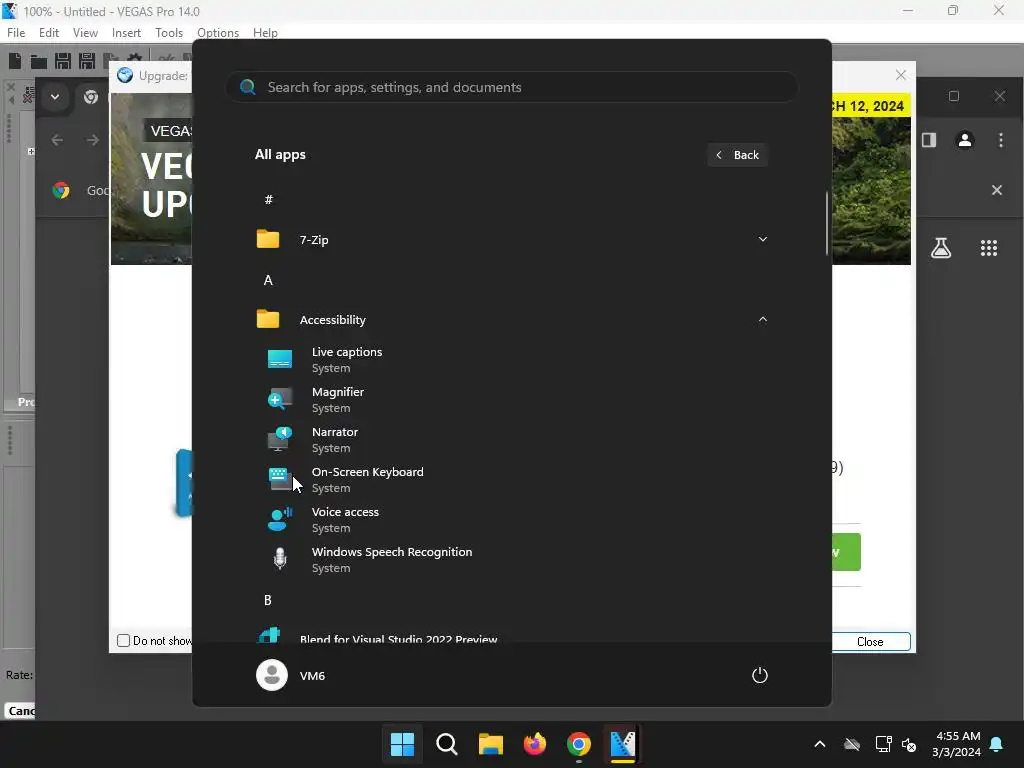Image resolution: width=1024 pixels, height=768 pixels.
Task: Open the Options menu in VEGAS Pro
Action: pos(218,33)
